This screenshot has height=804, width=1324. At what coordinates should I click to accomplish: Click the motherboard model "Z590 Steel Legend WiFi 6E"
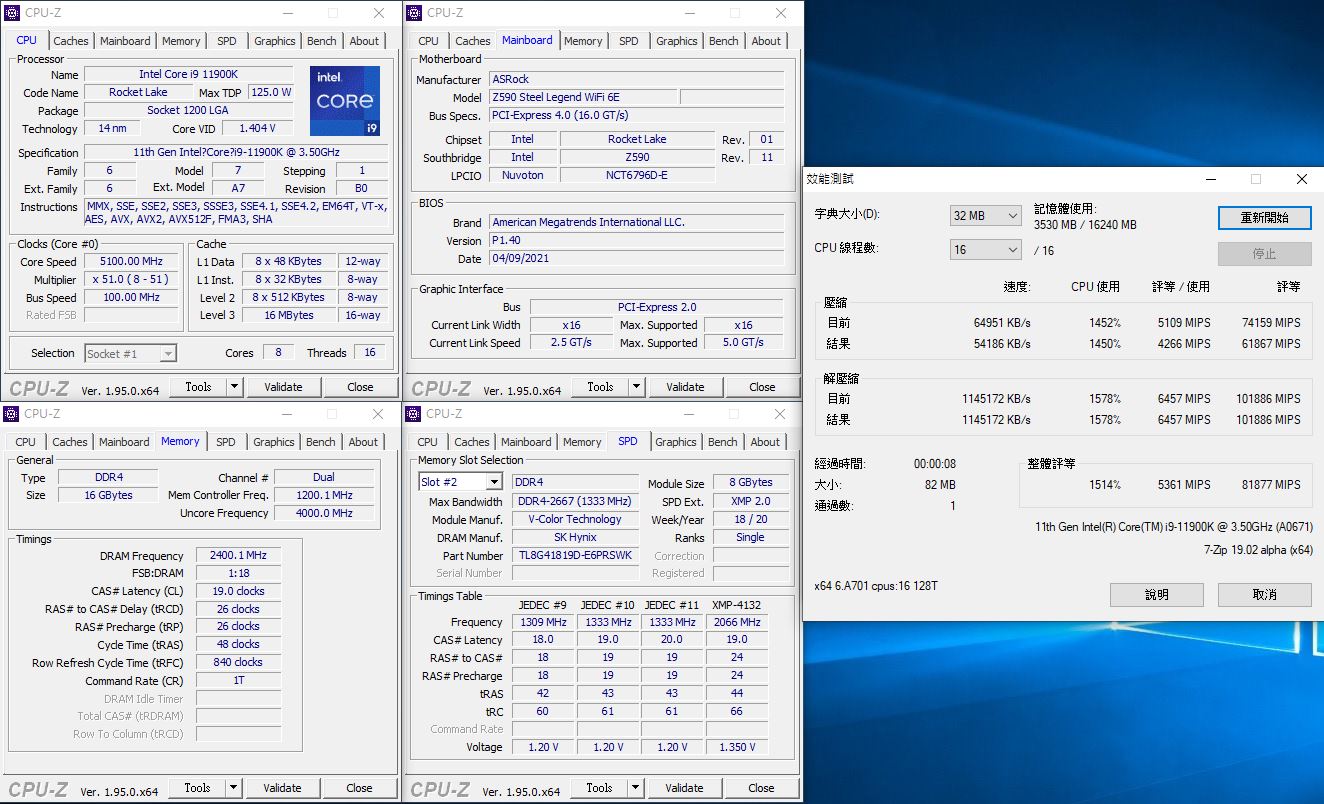(x=583, y=98)
